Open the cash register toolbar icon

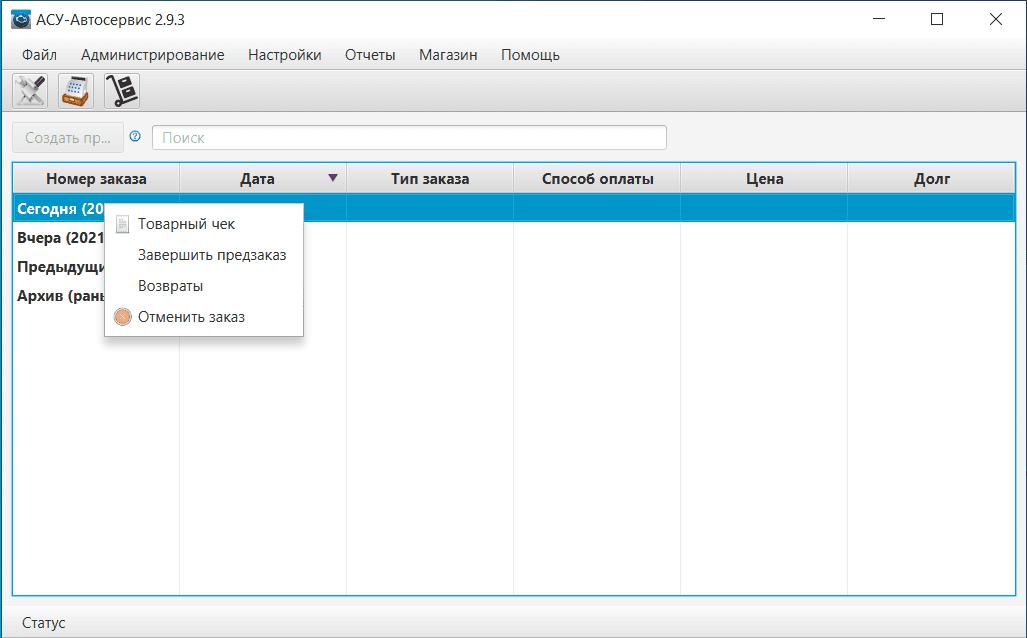coord(76,90)
